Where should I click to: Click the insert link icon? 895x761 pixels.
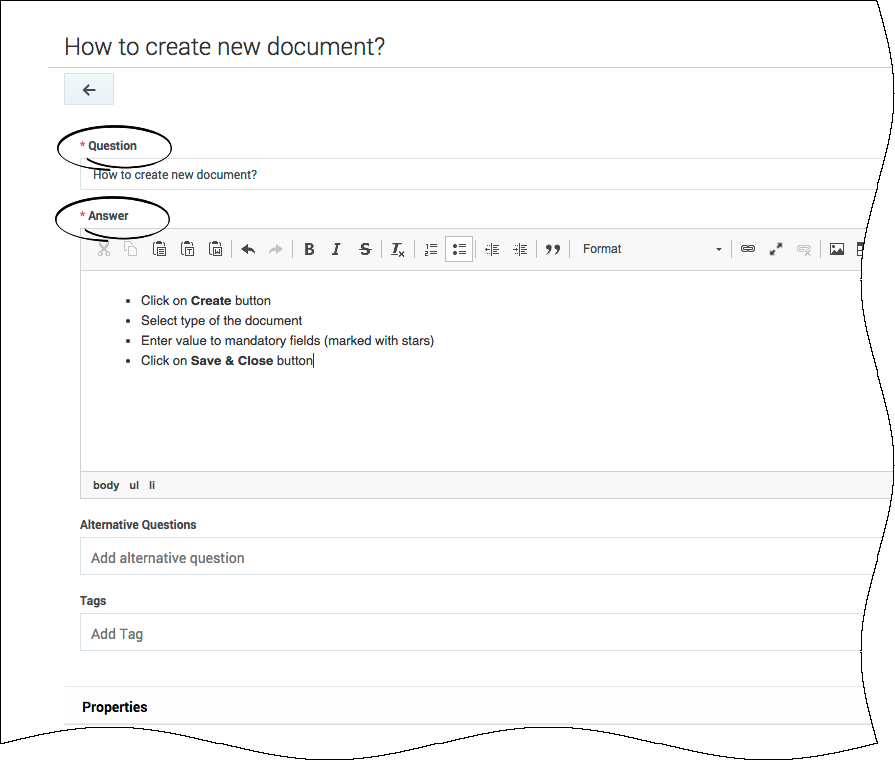click(x=747, y=249)
